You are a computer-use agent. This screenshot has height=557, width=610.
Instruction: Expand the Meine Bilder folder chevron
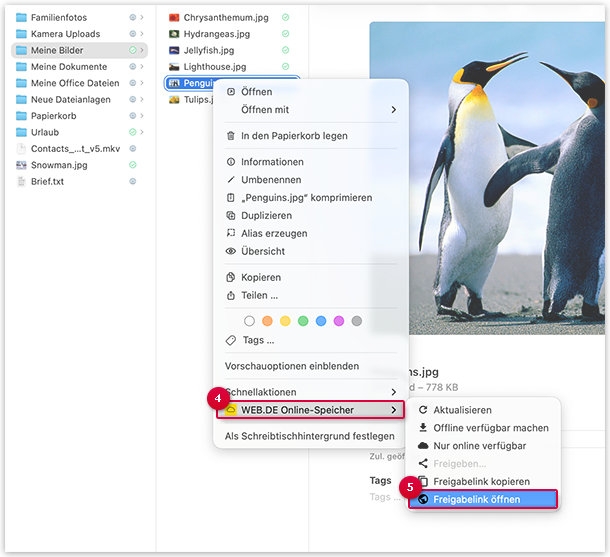tap(142, 50)
